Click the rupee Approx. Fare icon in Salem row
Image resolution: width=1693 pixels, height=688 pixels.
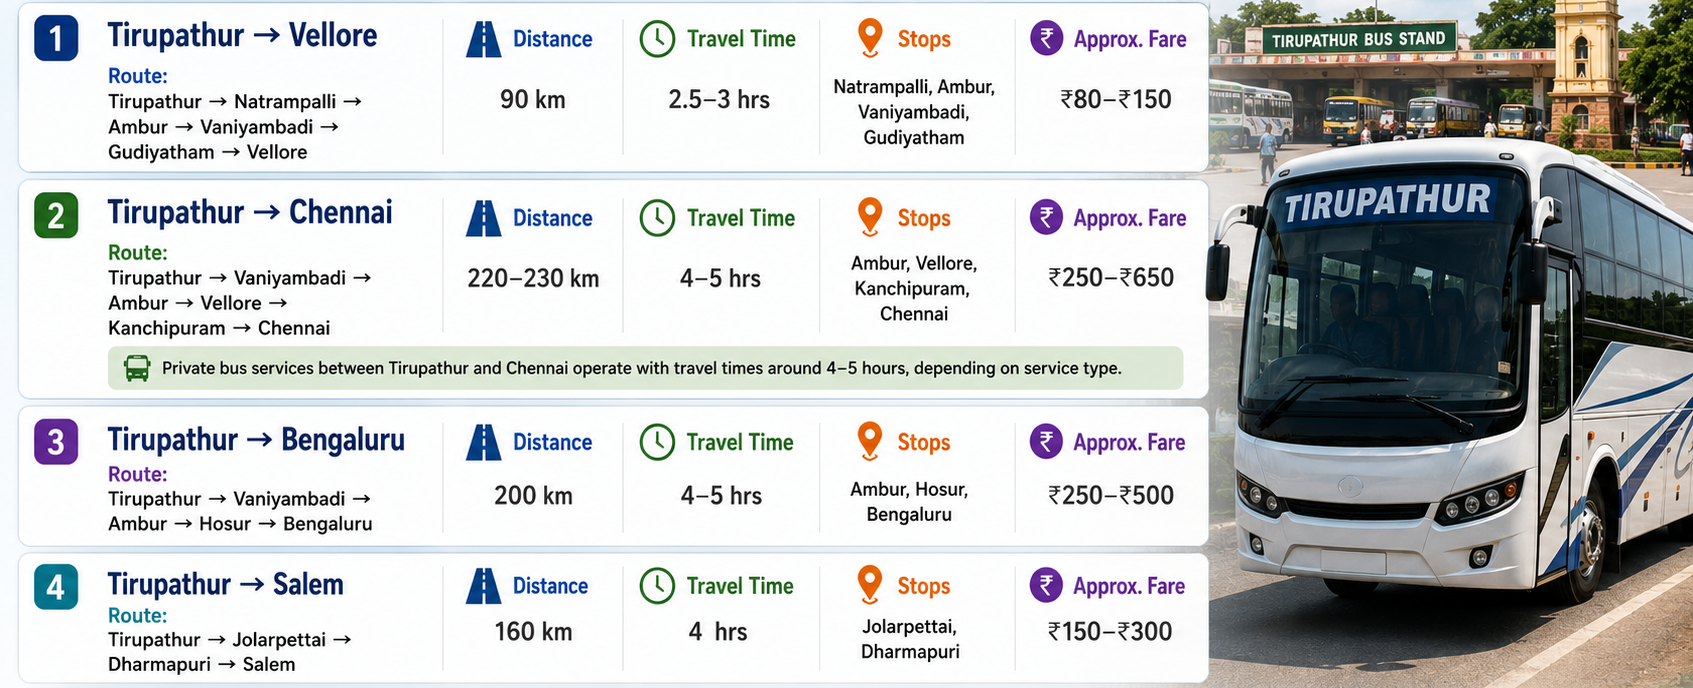click(1046, 586)
